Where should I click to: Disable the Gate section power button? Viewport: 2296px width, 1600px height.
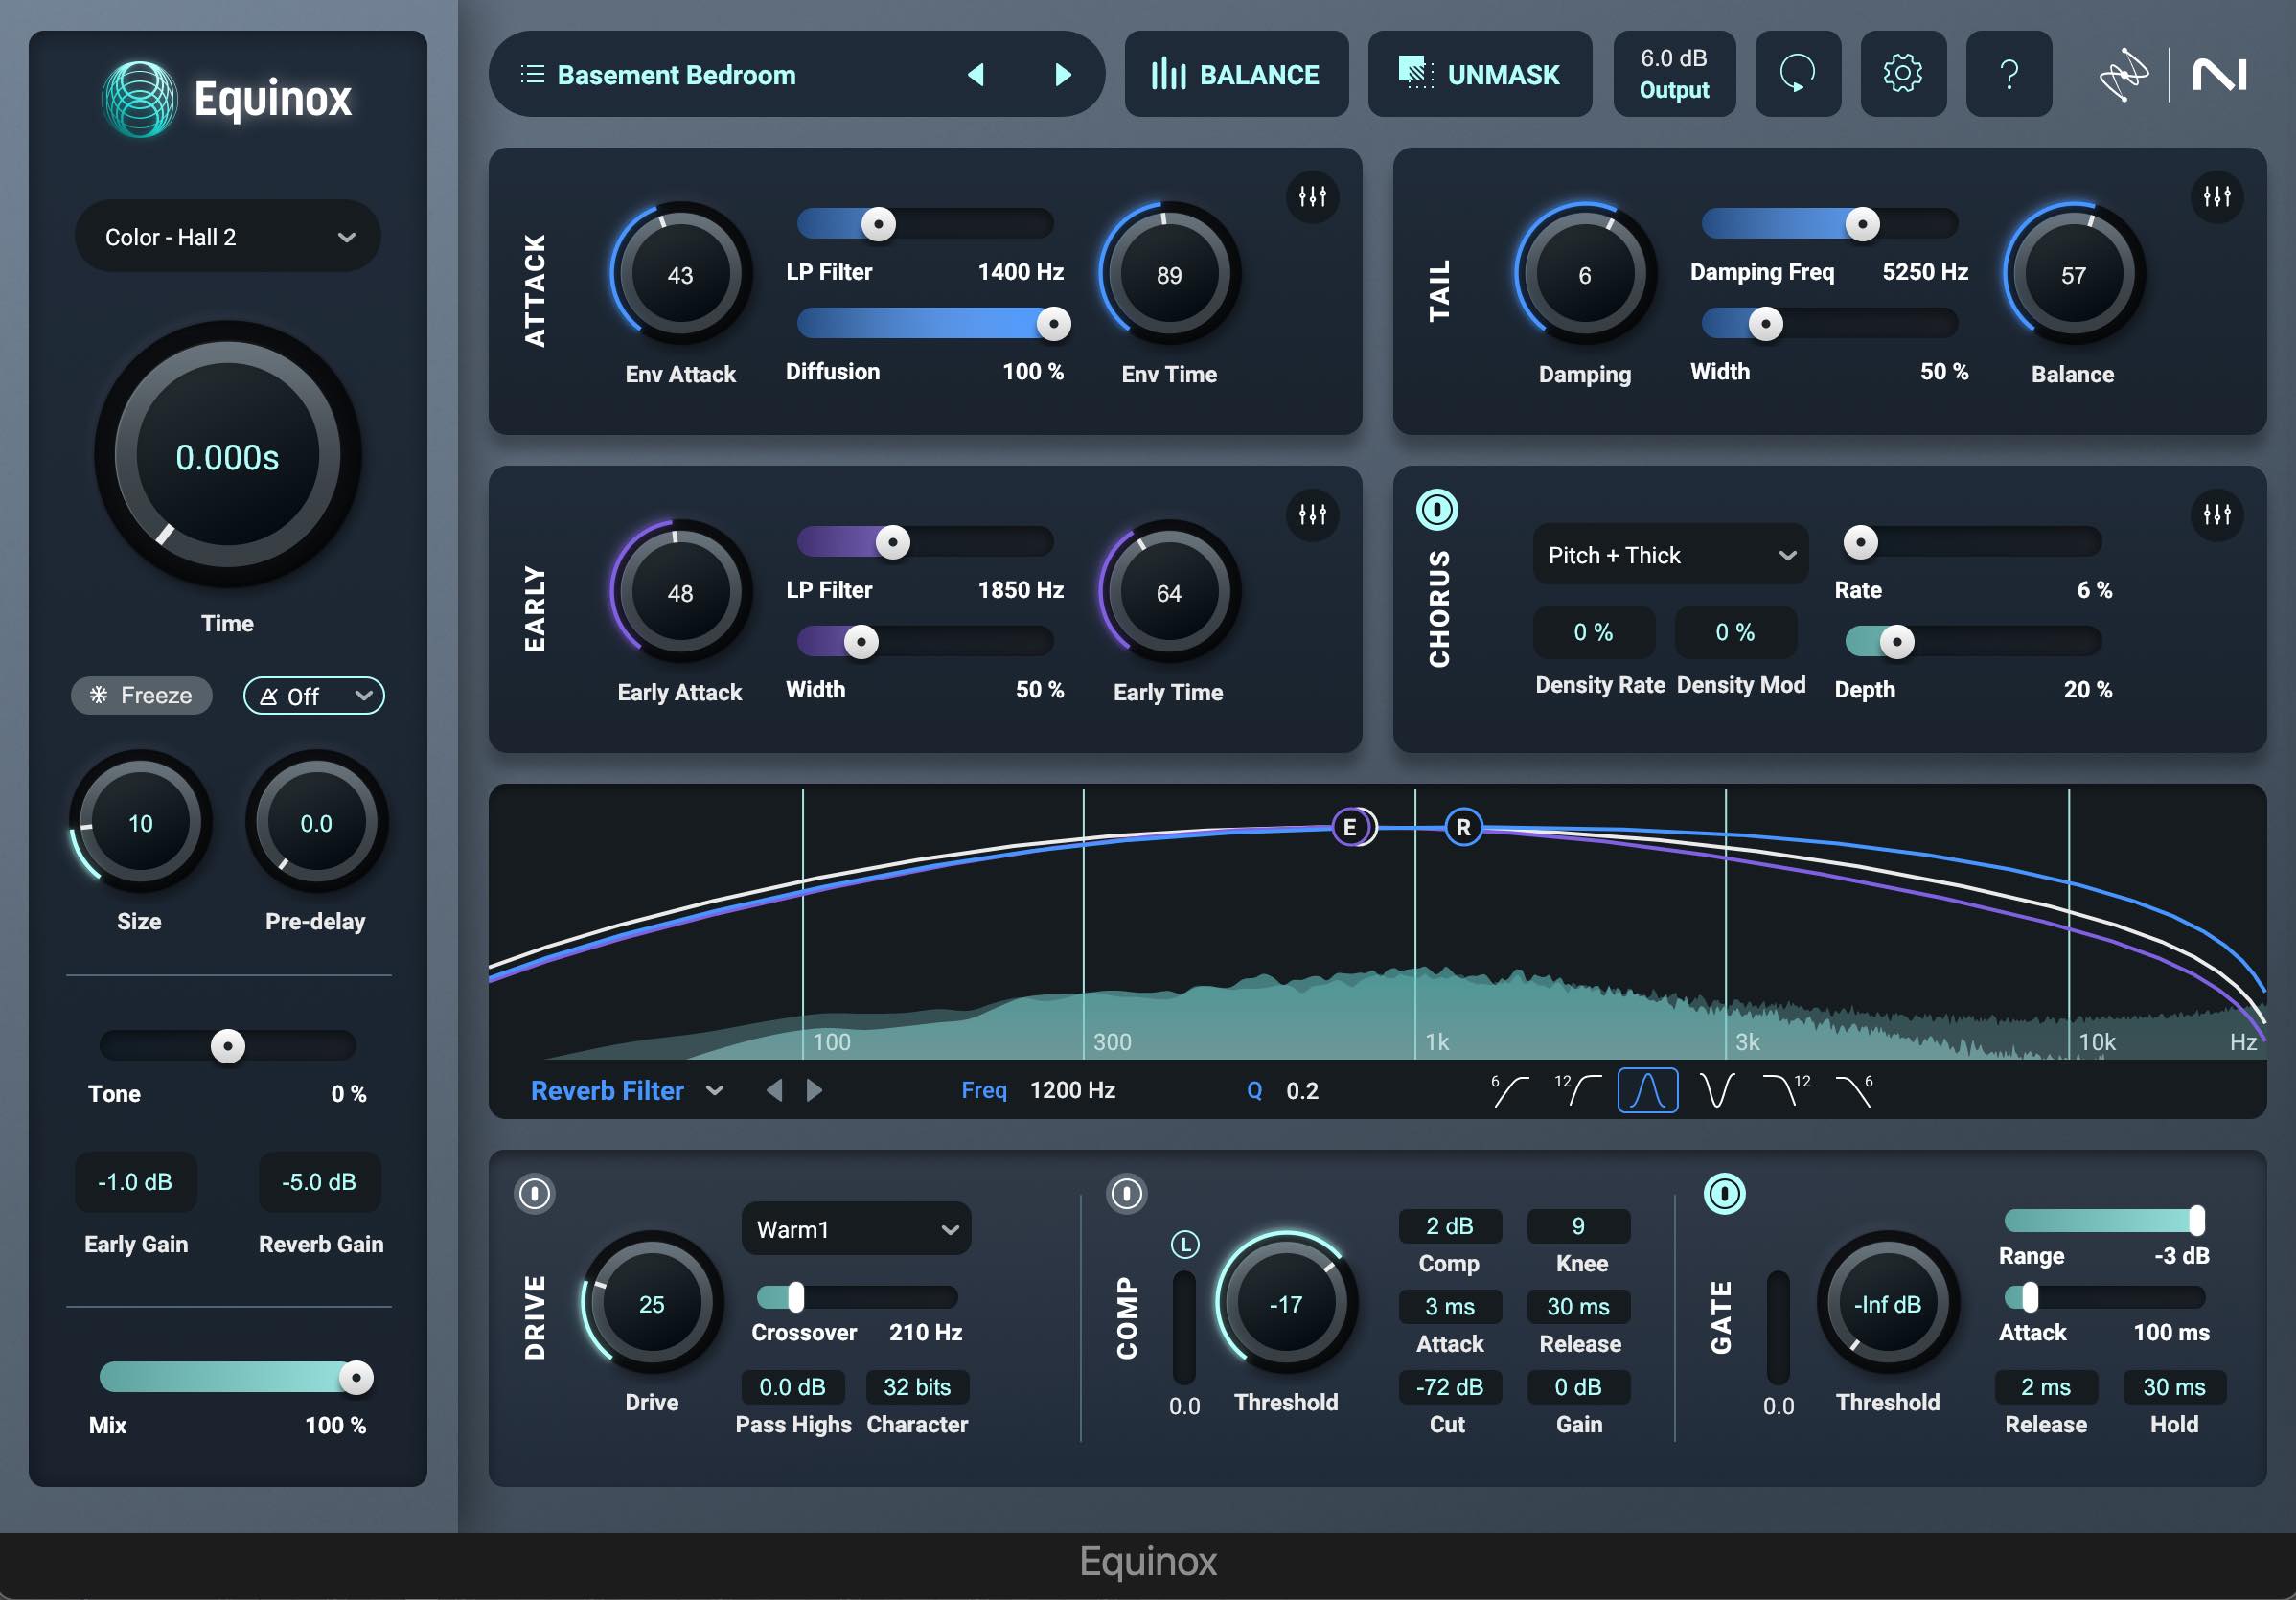click(x=1724, y=1193)
